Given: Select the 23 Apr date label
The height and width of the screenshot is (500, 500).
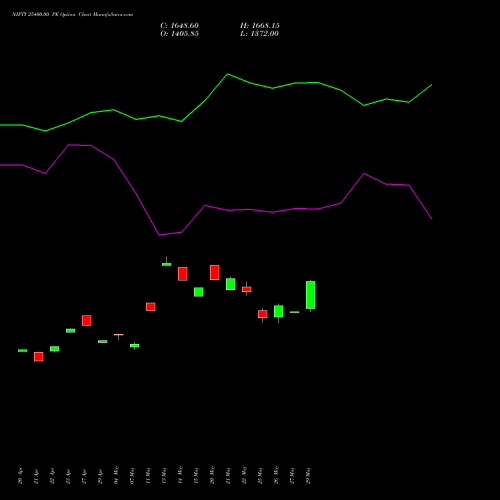Looking at the screenshot, I should coord(68,476).
